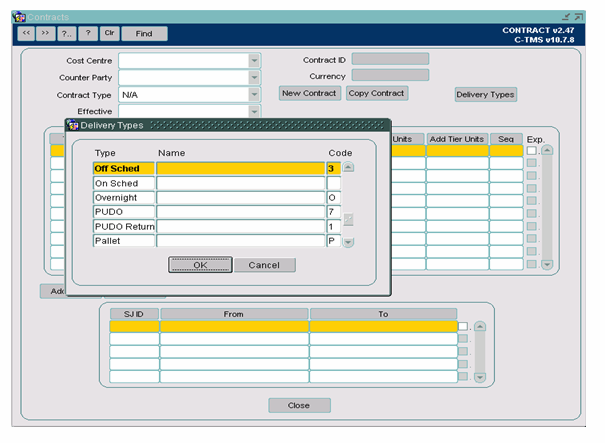The width and height of the screenshot is (605, 443).
Task: Close the Contracts form with Close button
Action: click(299, 406)
